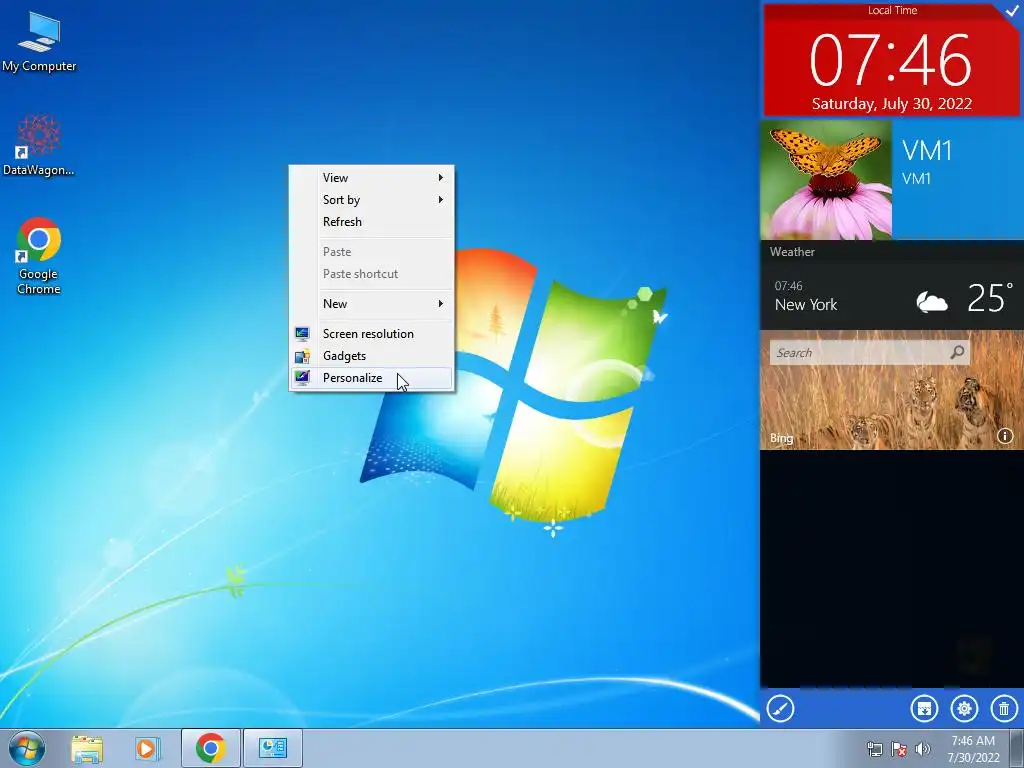Open the Windows Start menu orb
The image size is (1024, 768).
(27, 748)
